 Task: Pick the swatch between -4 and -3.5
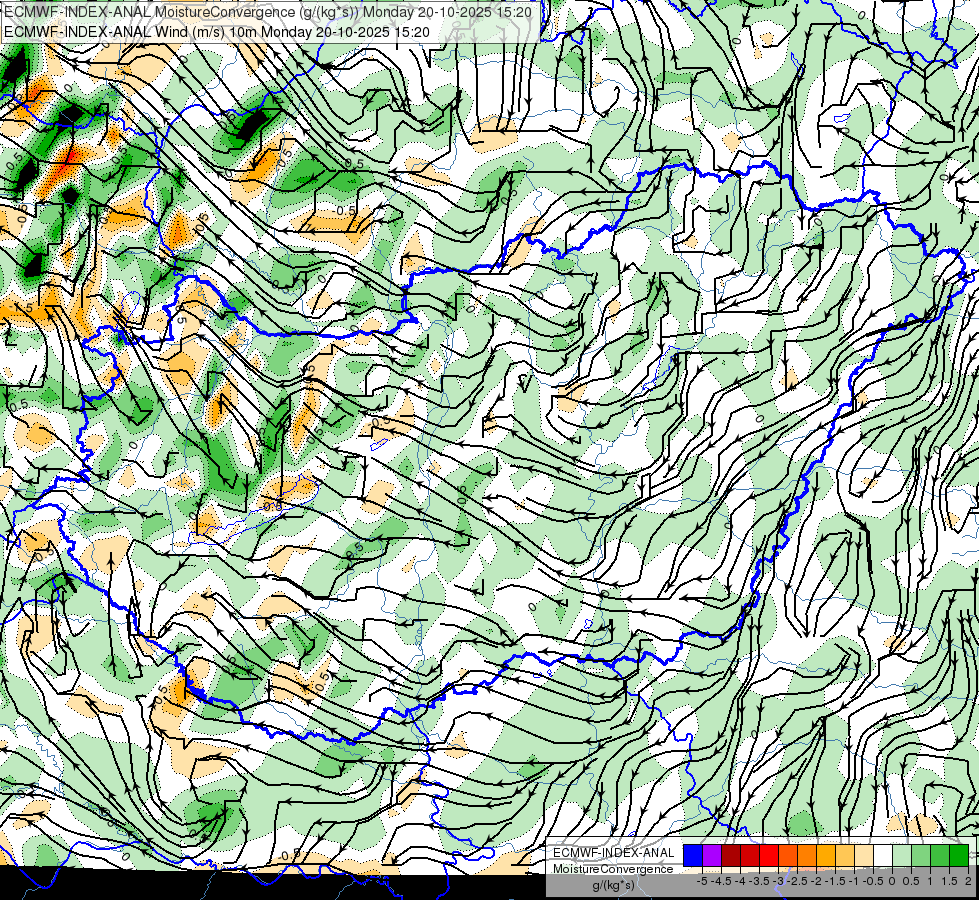tap(750, 856)
